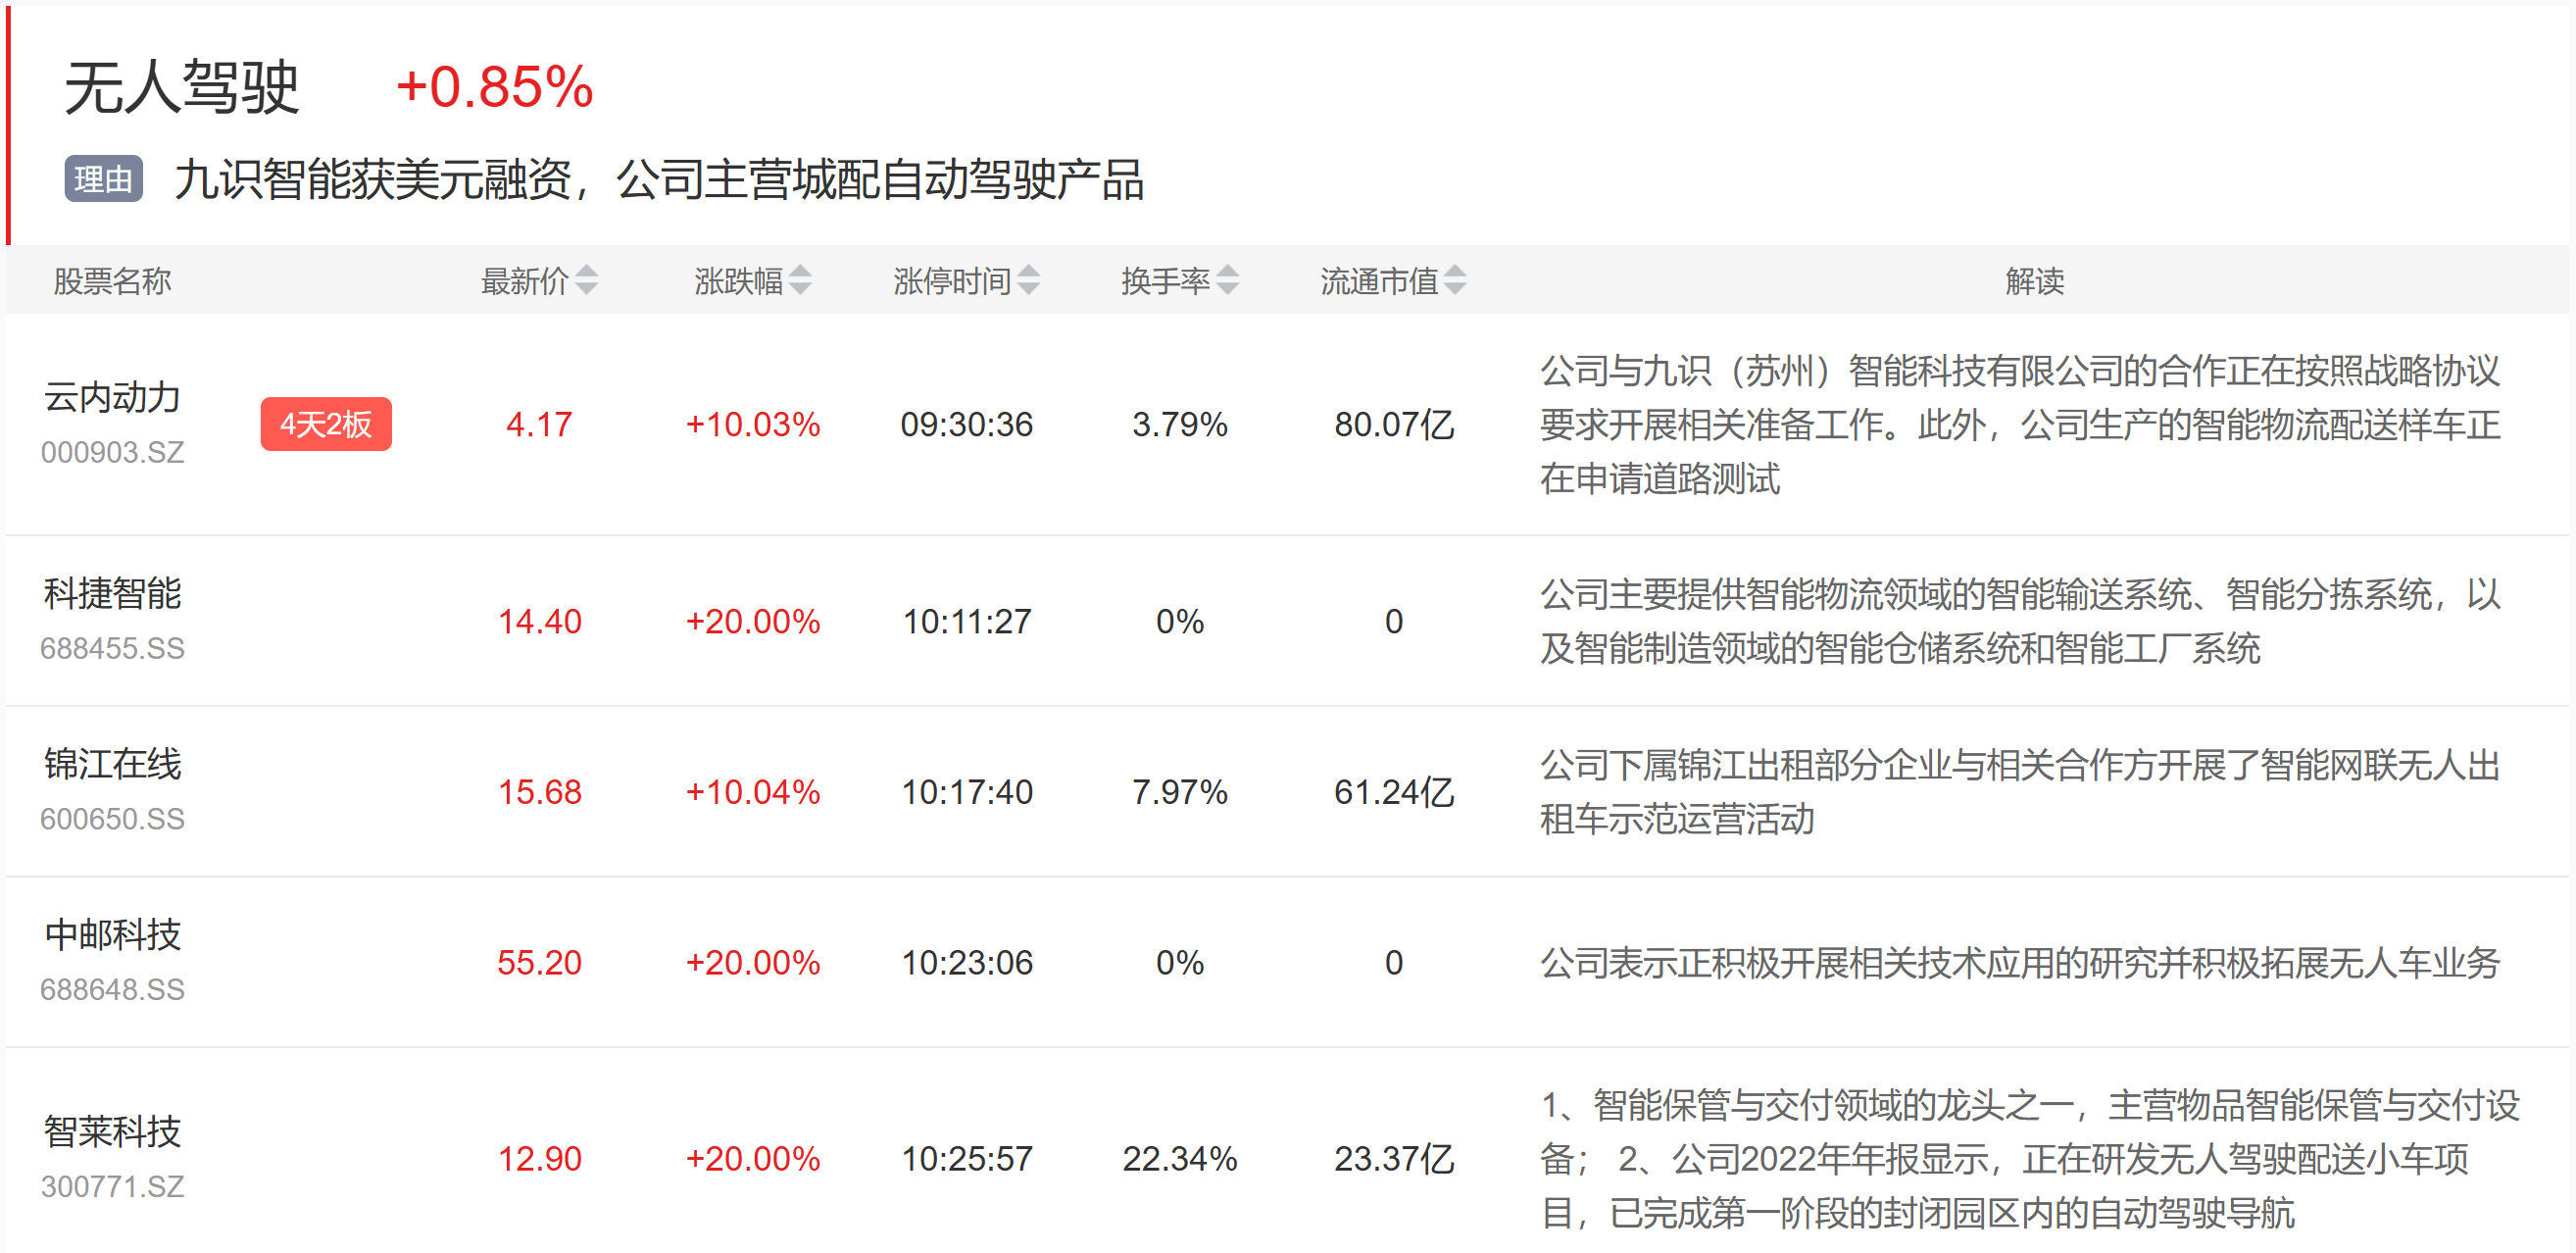2576x1253 pixels.
Task: Click the 理由 tag badge
Action: pyautogui.click(x=104, y=179)
